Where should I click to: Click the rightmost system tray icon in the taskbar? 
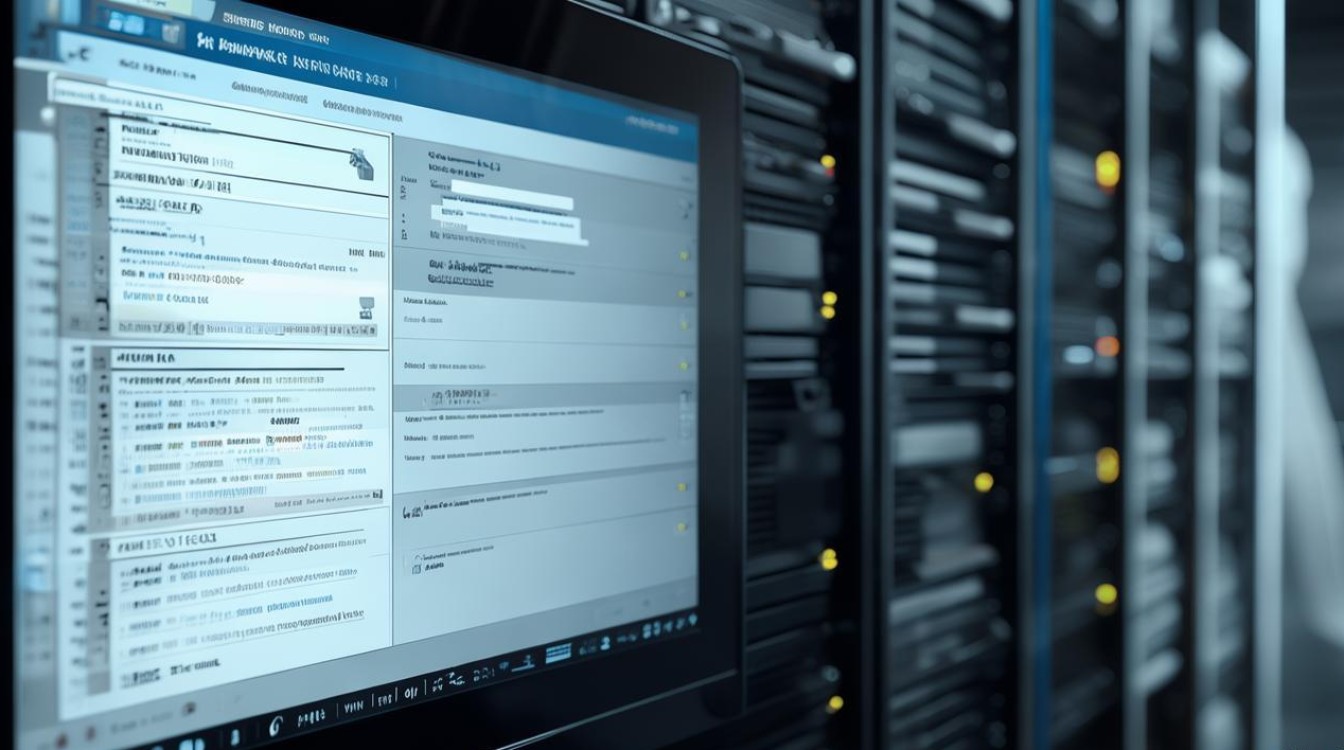click(689, 619)
